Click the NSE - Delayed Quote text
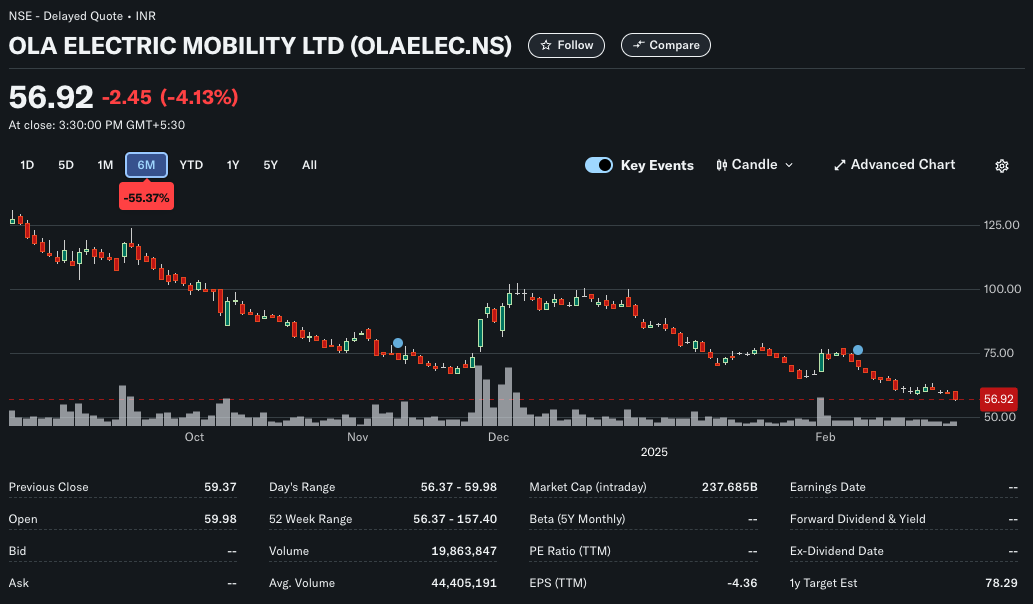This screenshot has width=1033, height=604. click(66, 16)
